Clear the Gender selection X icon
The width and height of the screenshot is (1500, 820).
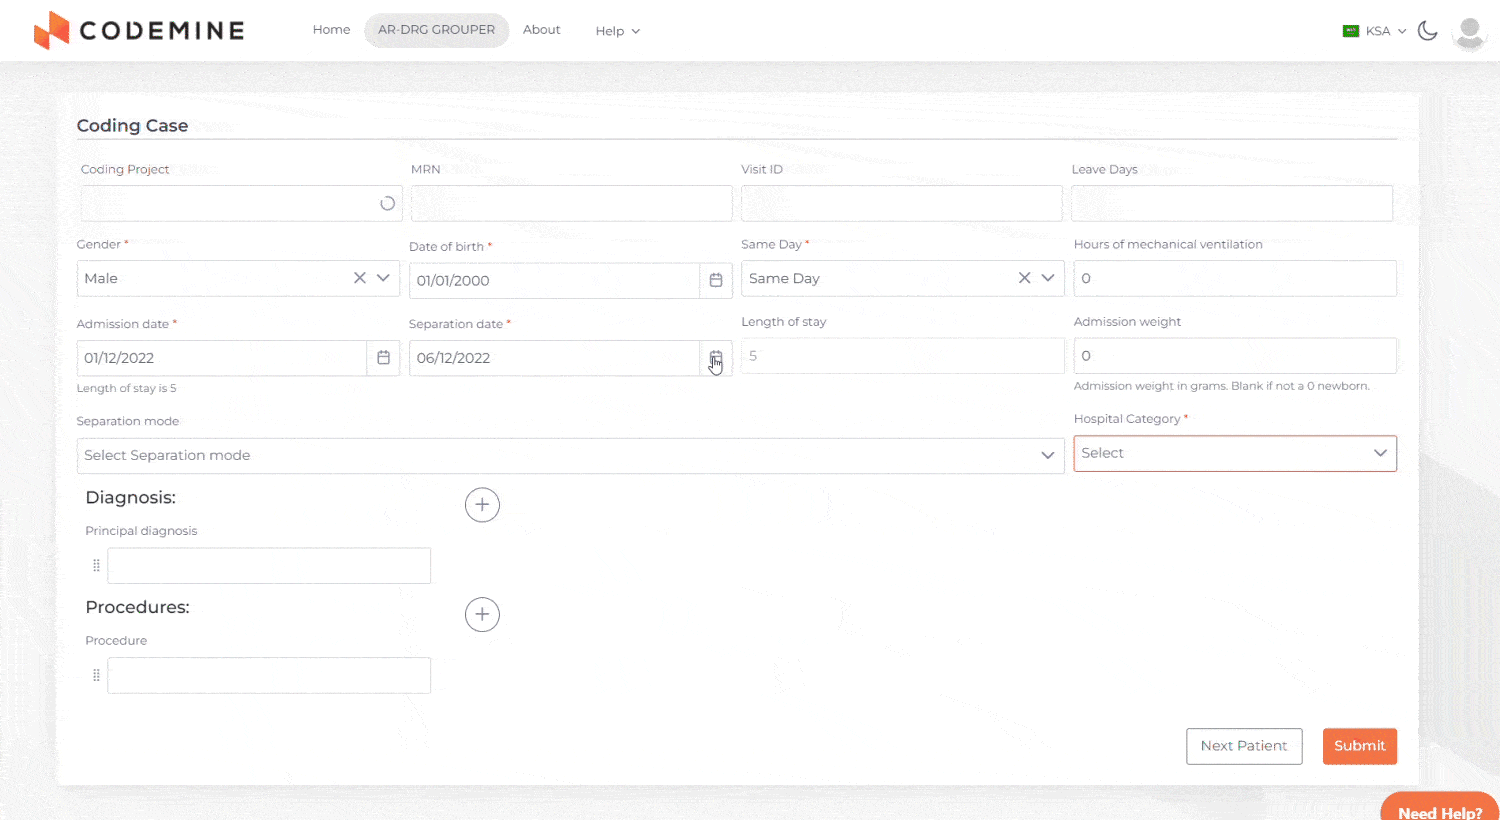pos(360,278)
